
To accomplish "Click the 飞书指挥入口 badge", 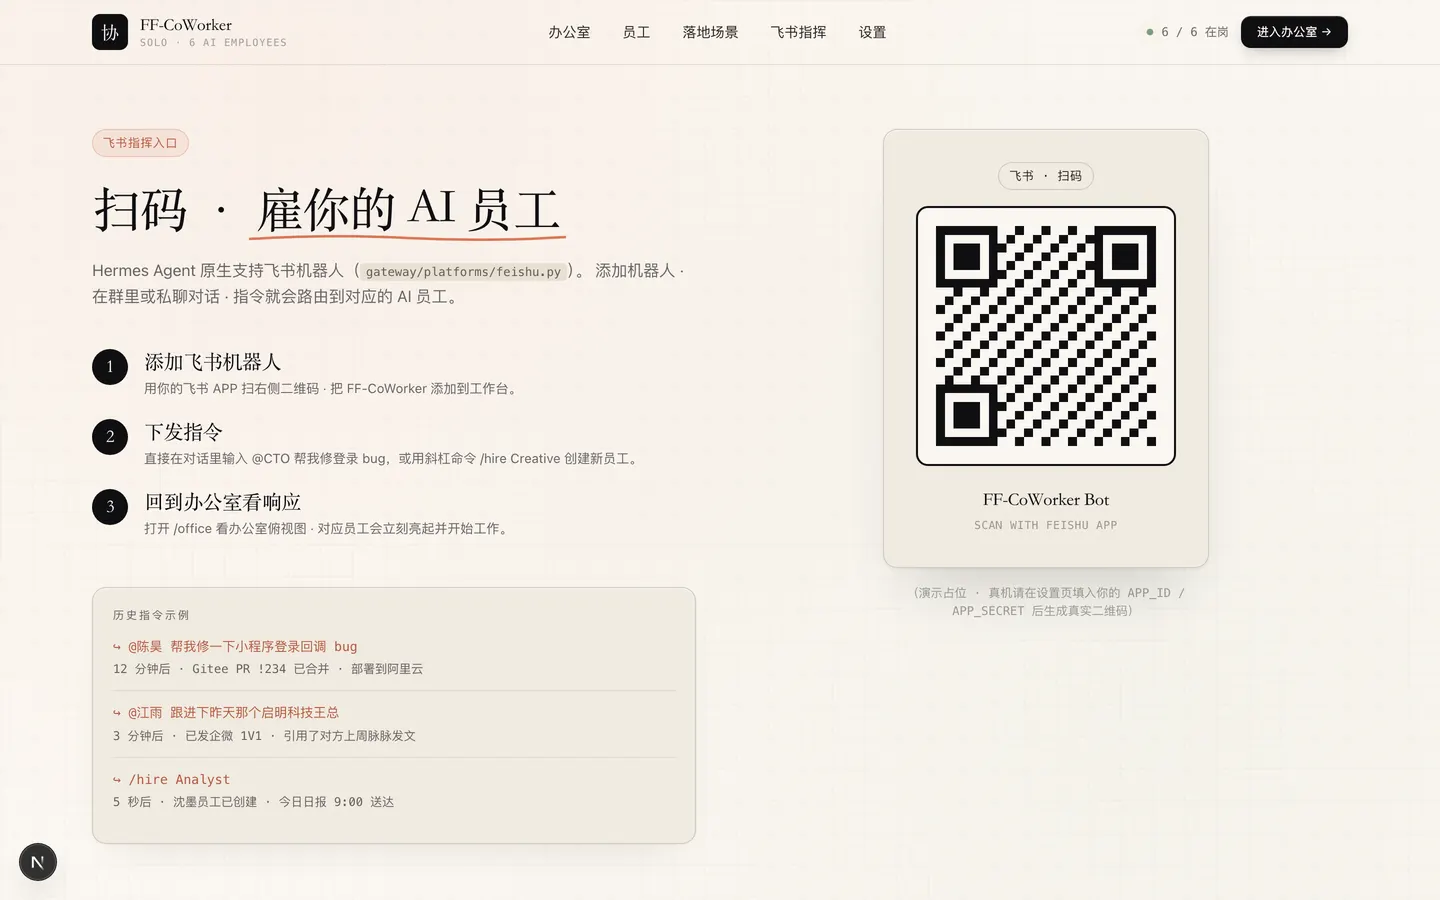I will [140, 143].
